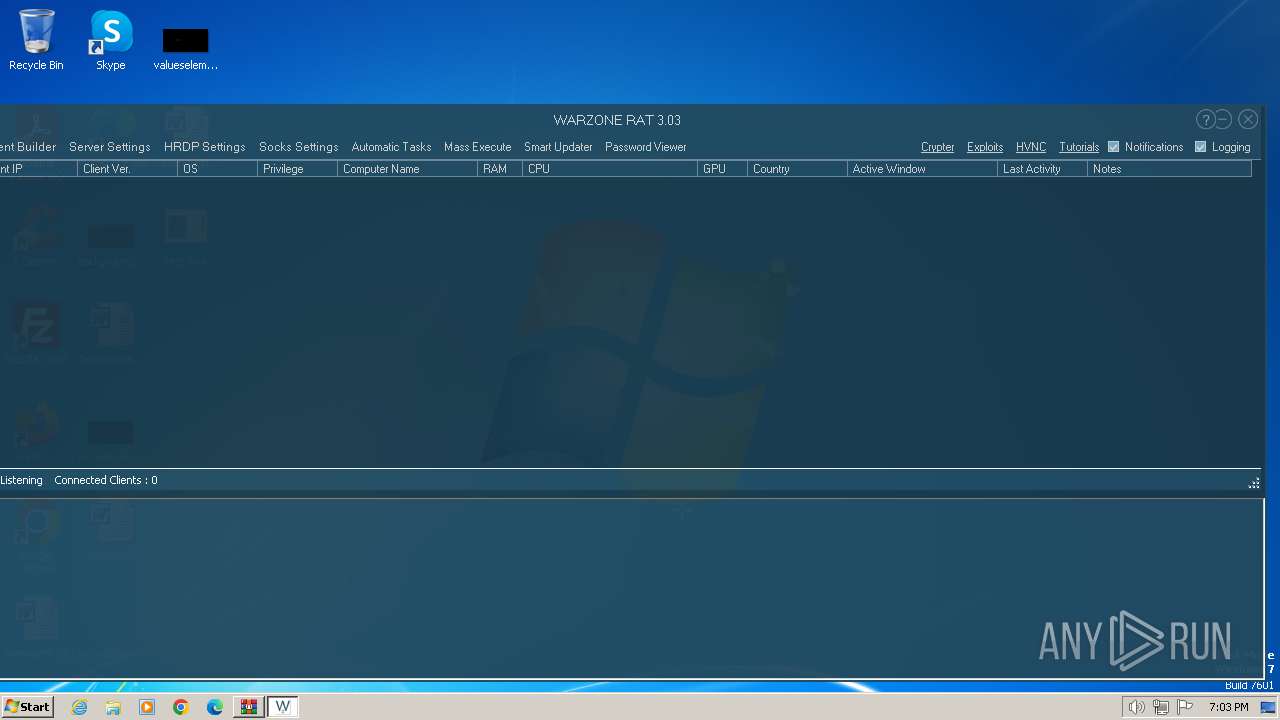Open the Exploits link
1280x720 pixels.
pyautogui.click(x=985, y=147)
